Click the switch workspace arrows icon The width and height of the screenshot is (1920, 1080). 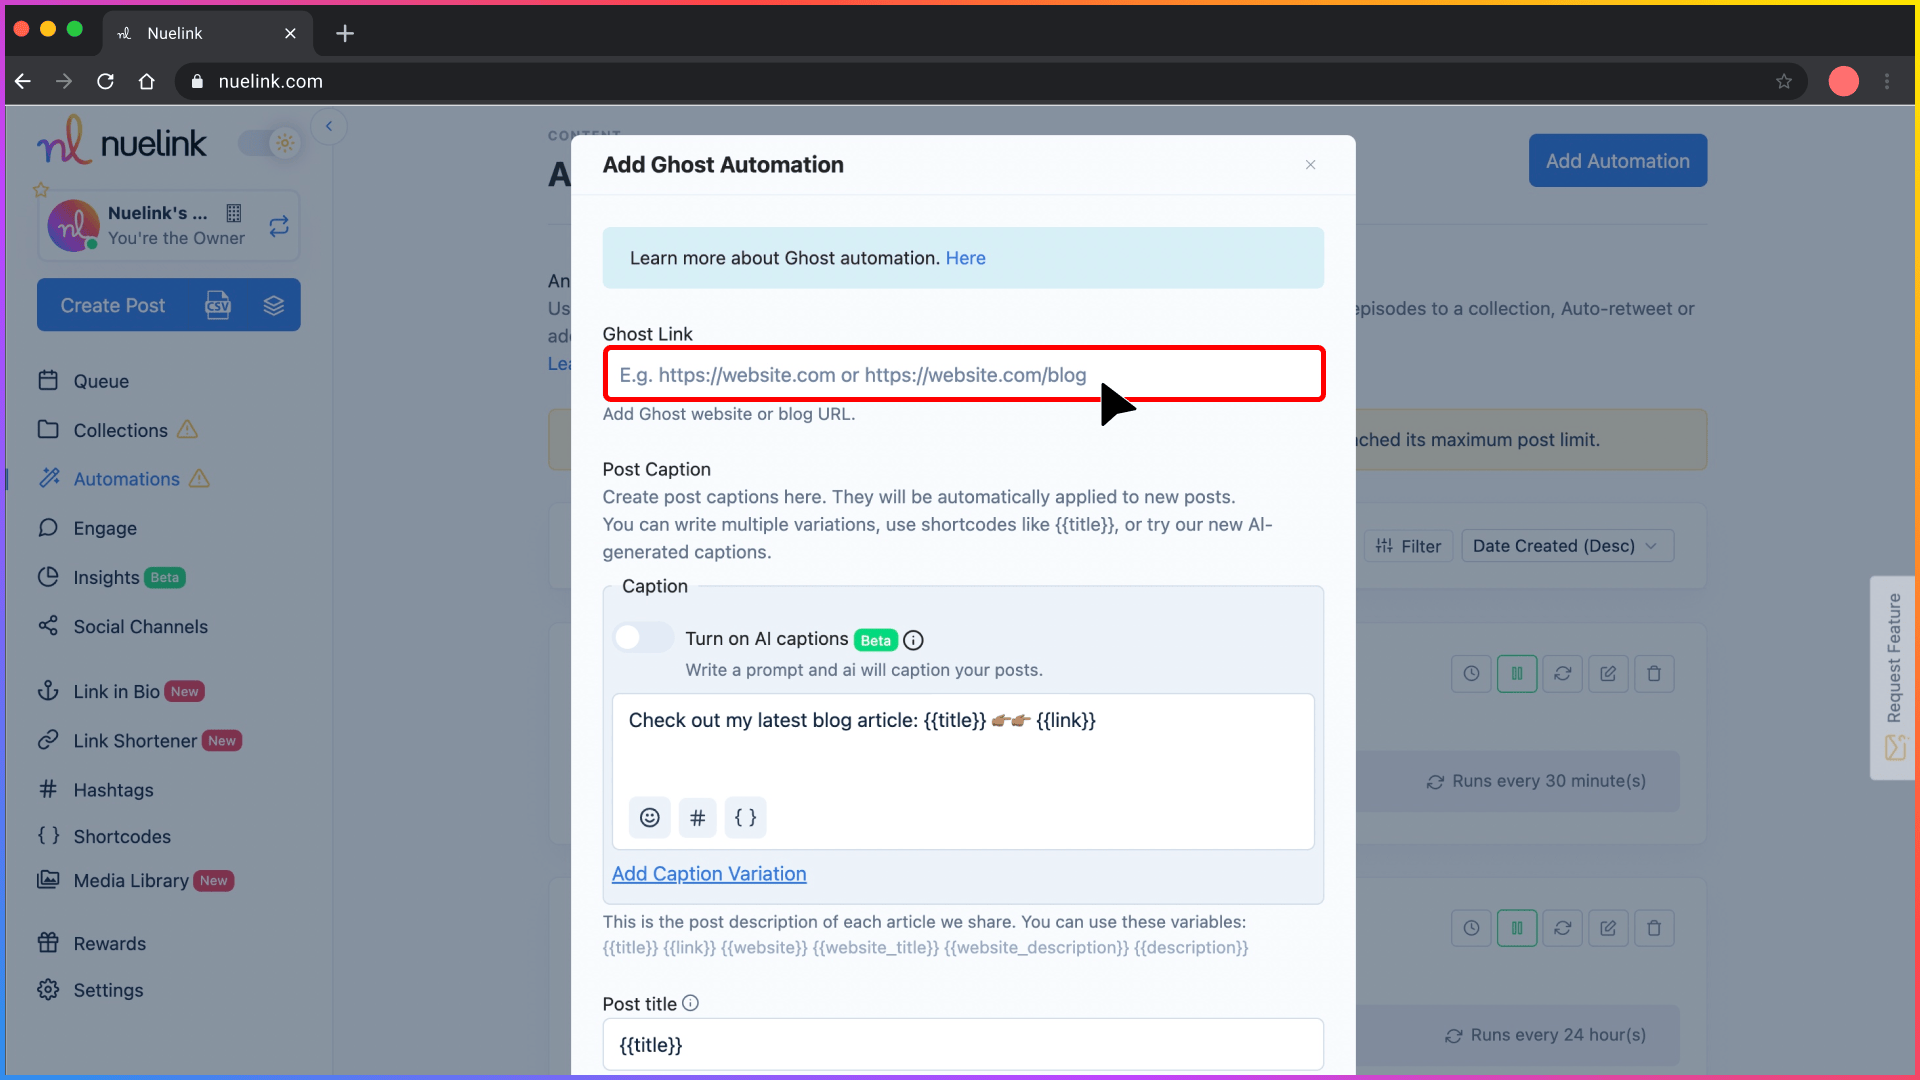pos(279,226)
